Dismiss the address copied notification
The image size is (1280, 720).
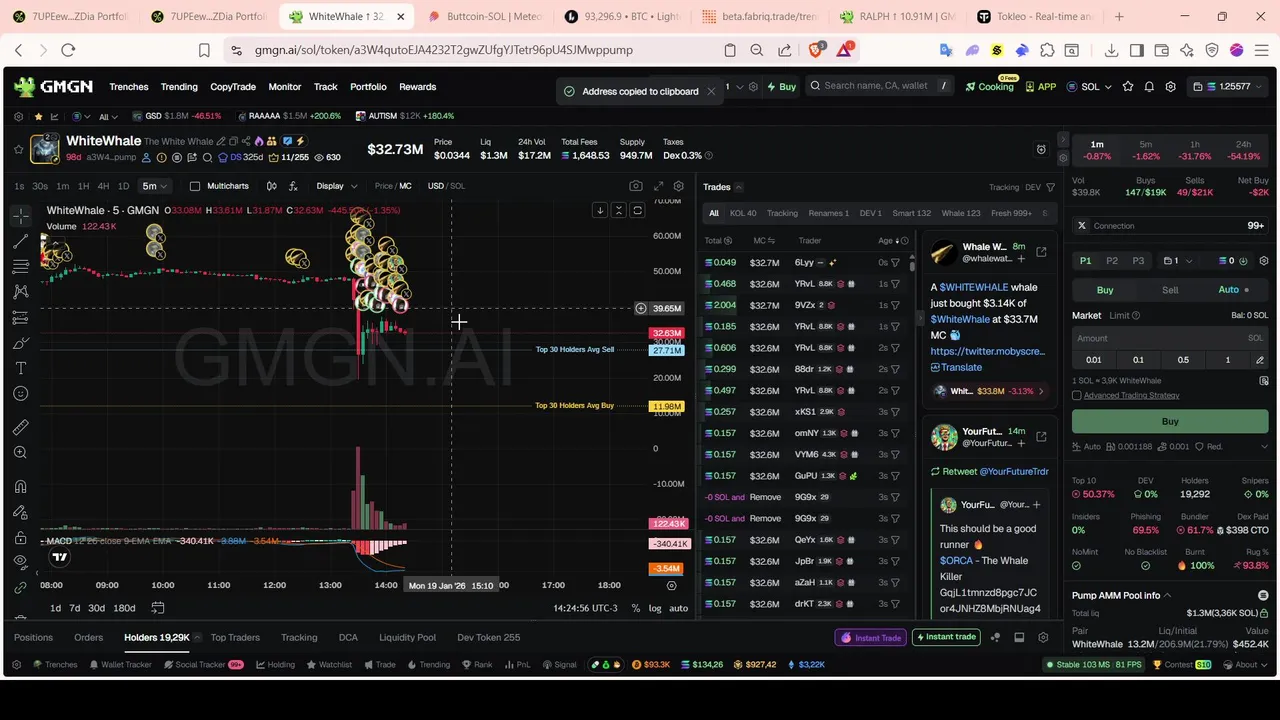[711, 91]
